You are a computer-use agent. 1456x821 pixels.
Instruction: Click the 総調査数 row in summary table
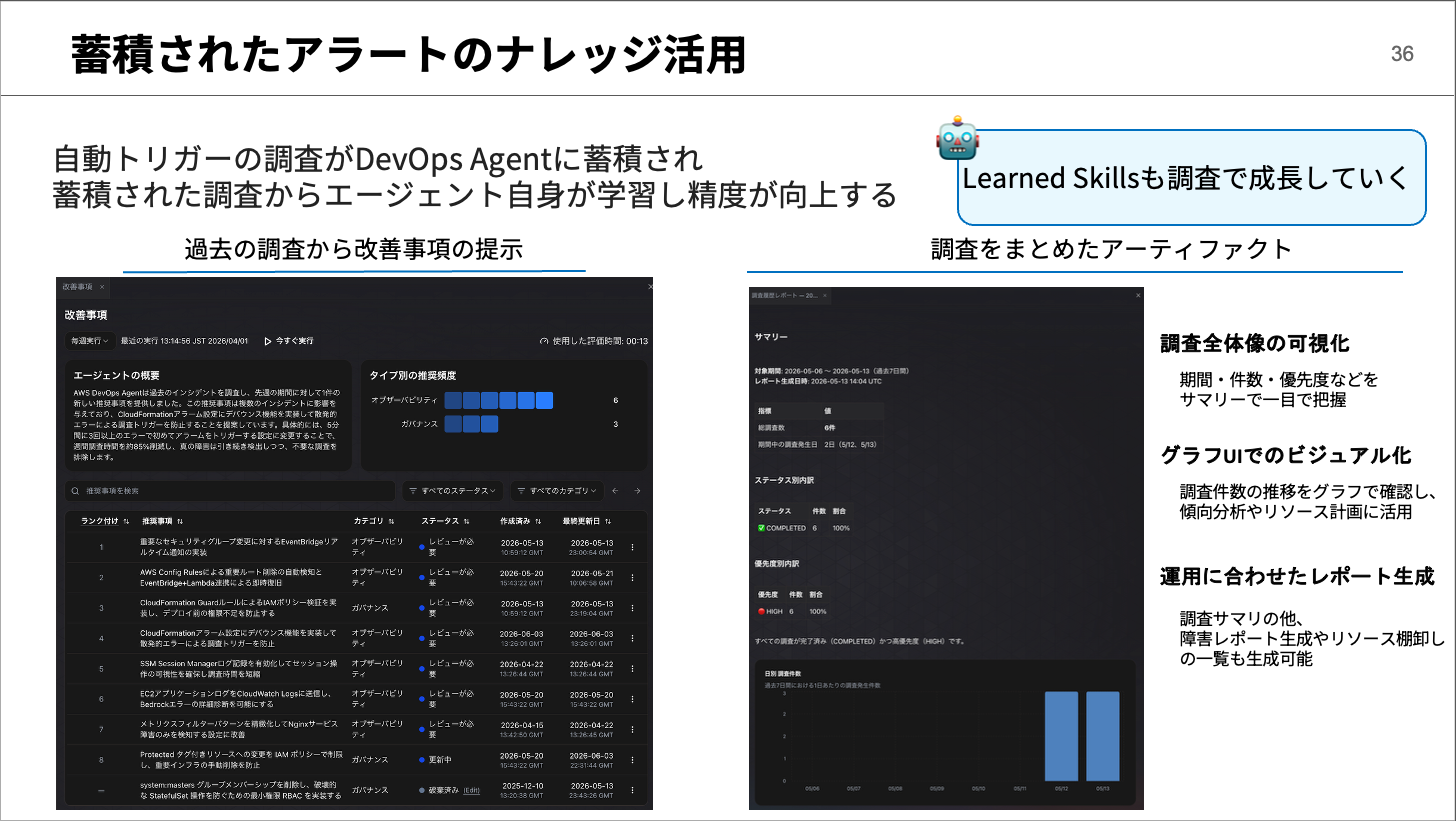pos(819,428)
